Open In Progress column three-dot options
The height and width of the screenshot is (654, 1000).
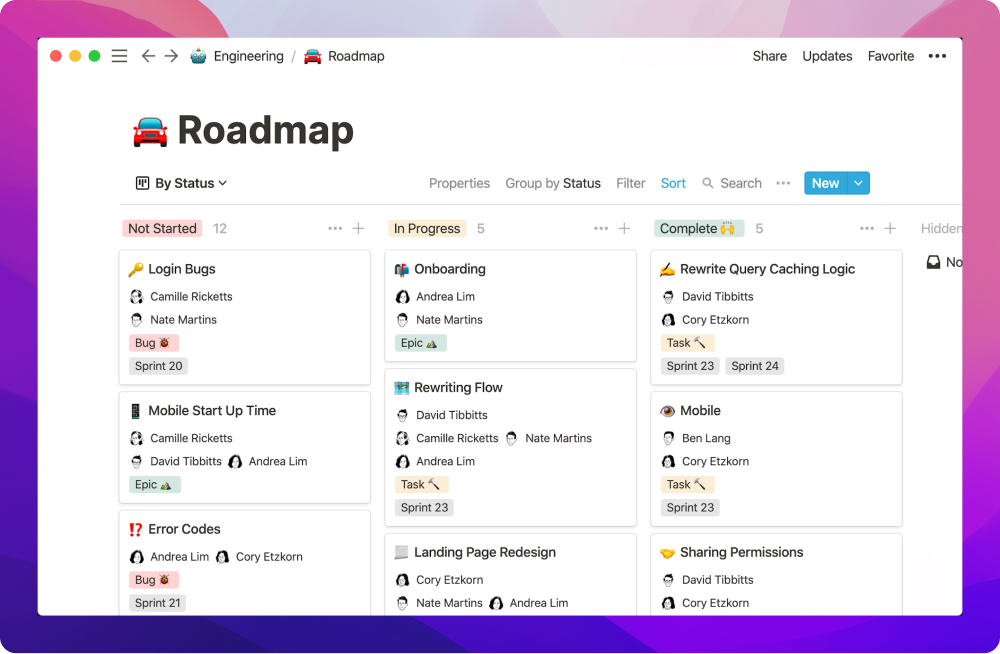[601, 228]
